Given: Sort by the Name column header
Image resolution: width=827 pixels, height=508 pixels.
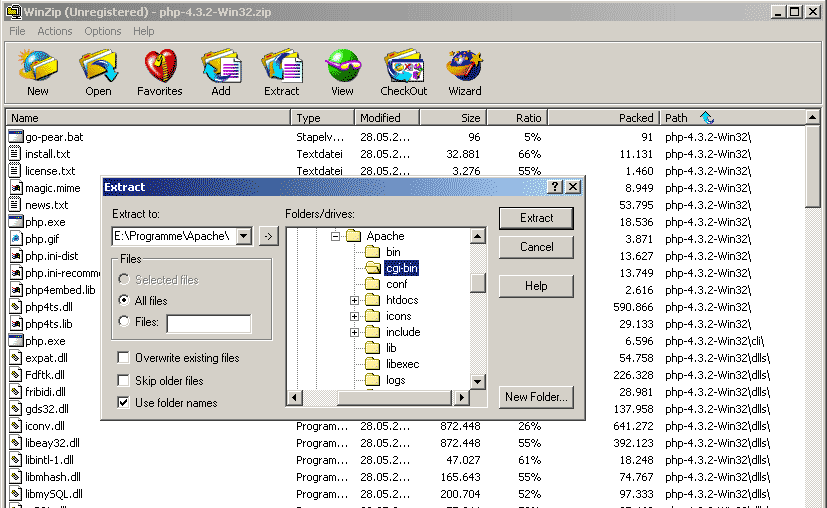Looking at the screenshot, I should [148, 118].
